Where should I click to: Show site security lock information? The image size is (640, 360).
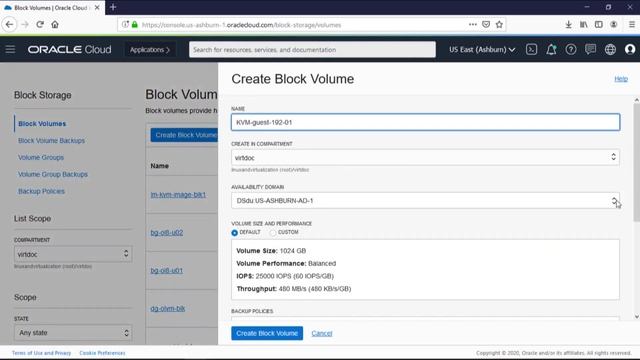point(135,24)
